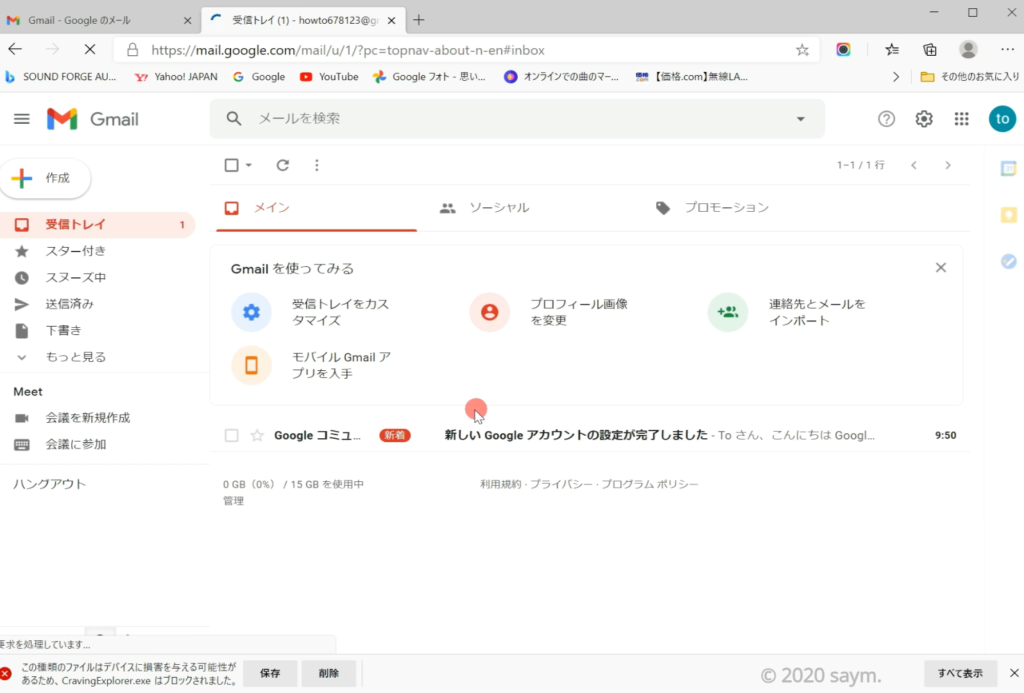Tick the select-all messages checkbox
The width and height of the screenshot is (1024, 693).
[x=232, y=165]
